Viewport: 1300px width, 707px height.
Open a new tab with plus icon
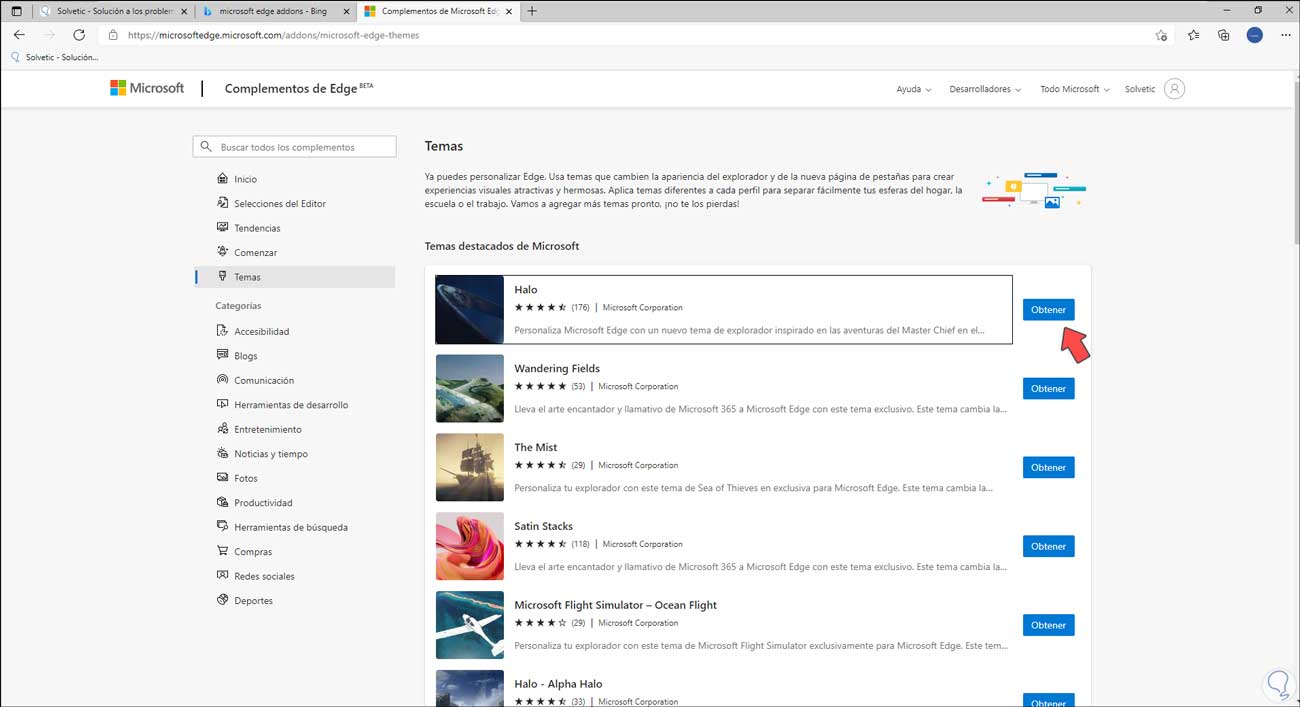pyautogui.click(x=532, y=11)
